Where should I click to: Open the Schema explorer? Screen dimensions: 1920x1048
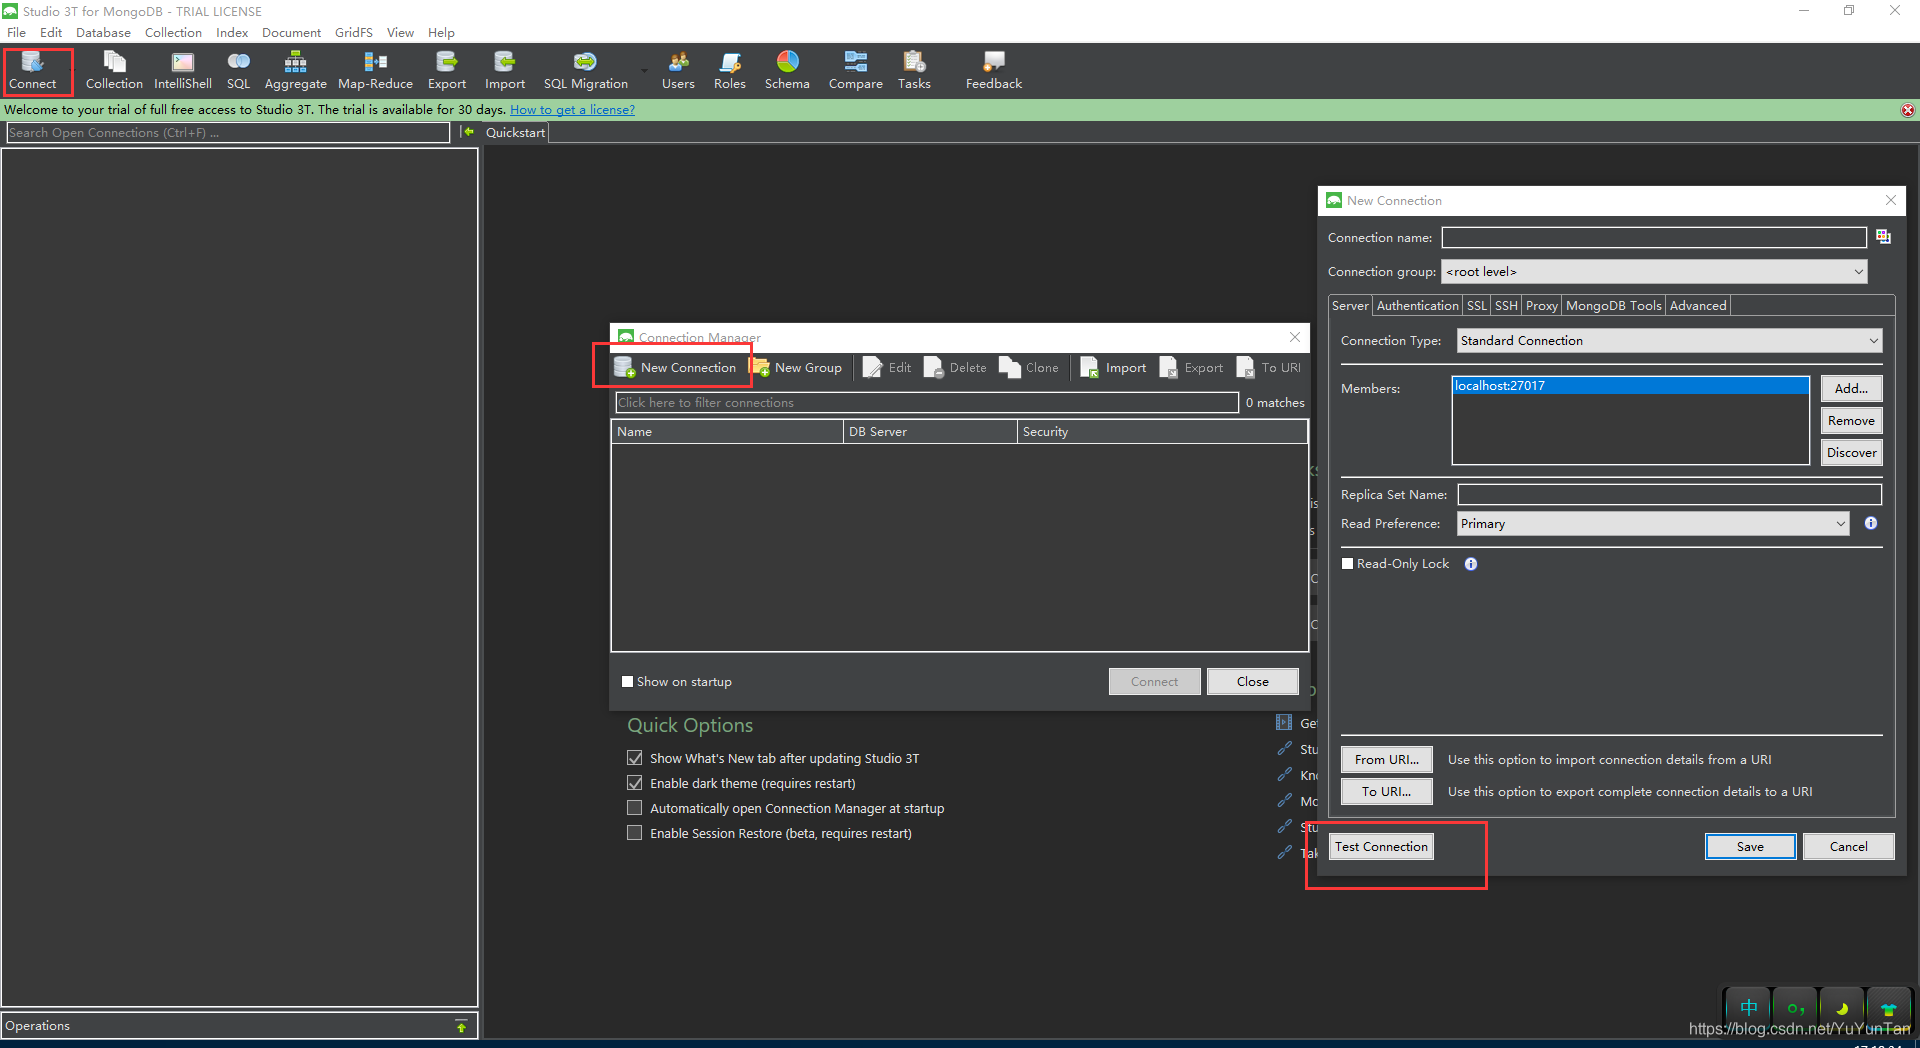tap(787, 70)
